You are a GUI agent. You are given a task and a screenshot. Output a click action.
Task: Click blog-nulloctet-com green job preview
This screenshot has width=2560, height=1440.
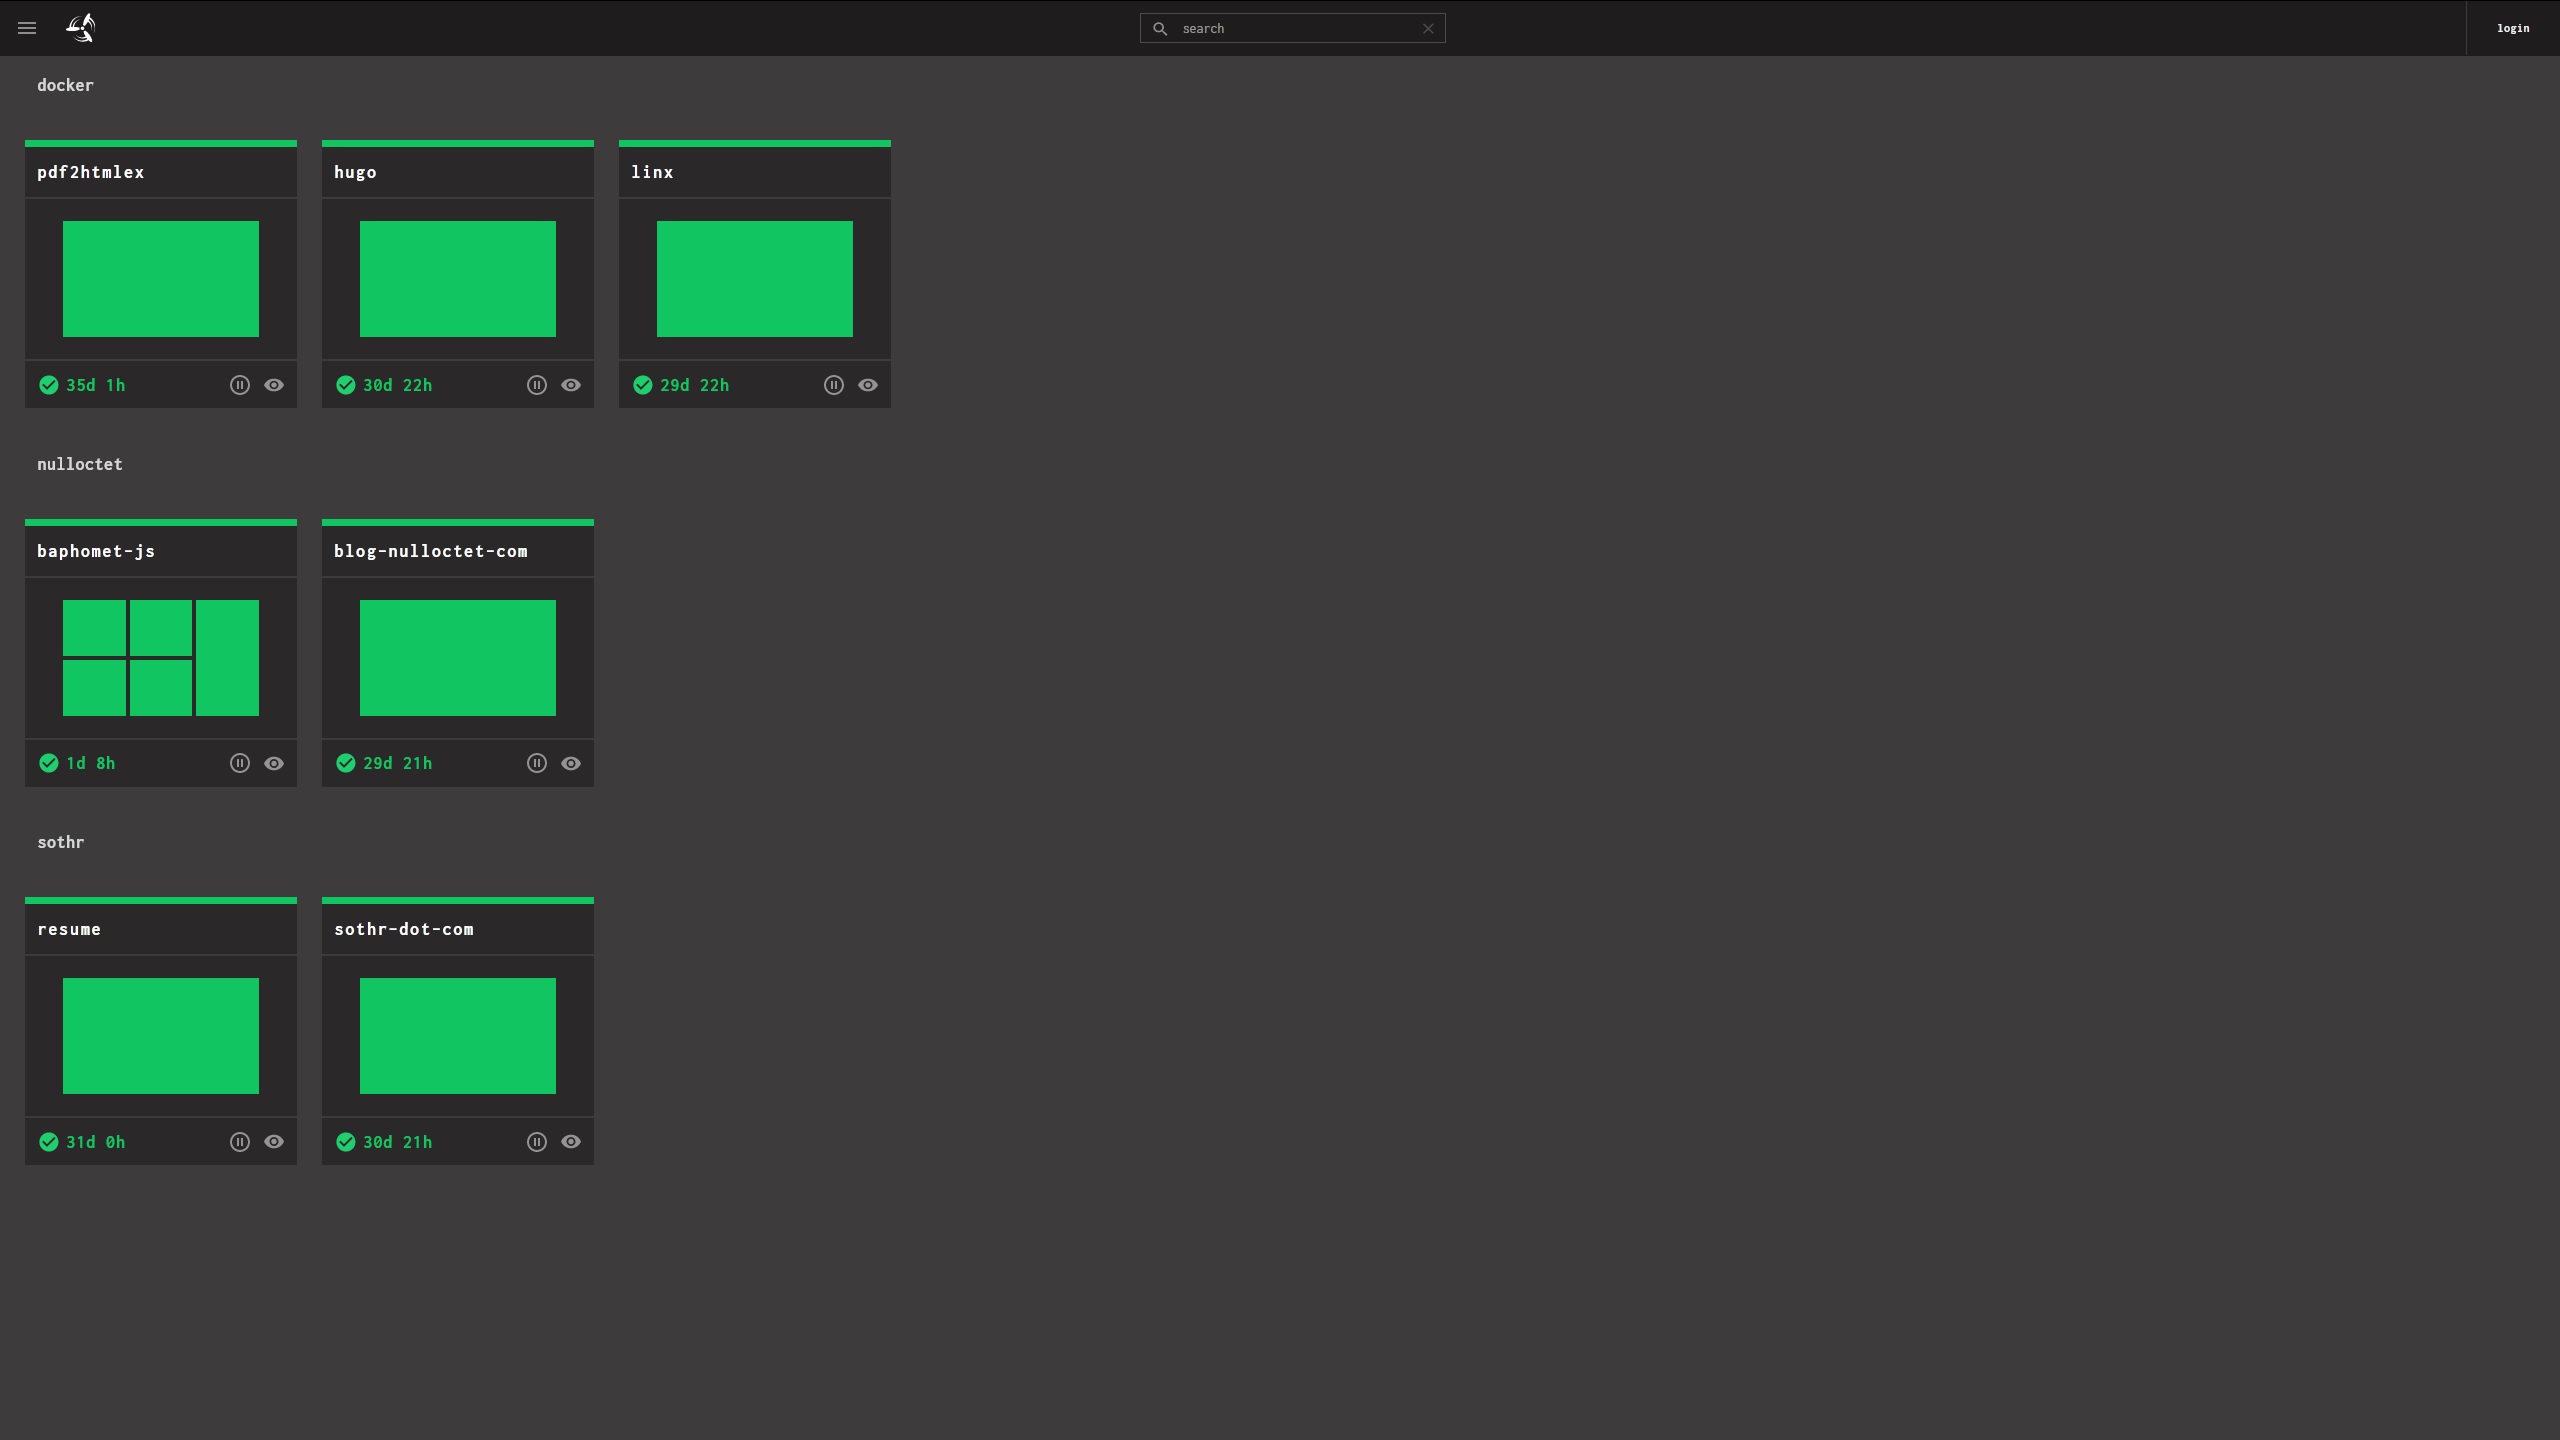(x=458, y=658)
